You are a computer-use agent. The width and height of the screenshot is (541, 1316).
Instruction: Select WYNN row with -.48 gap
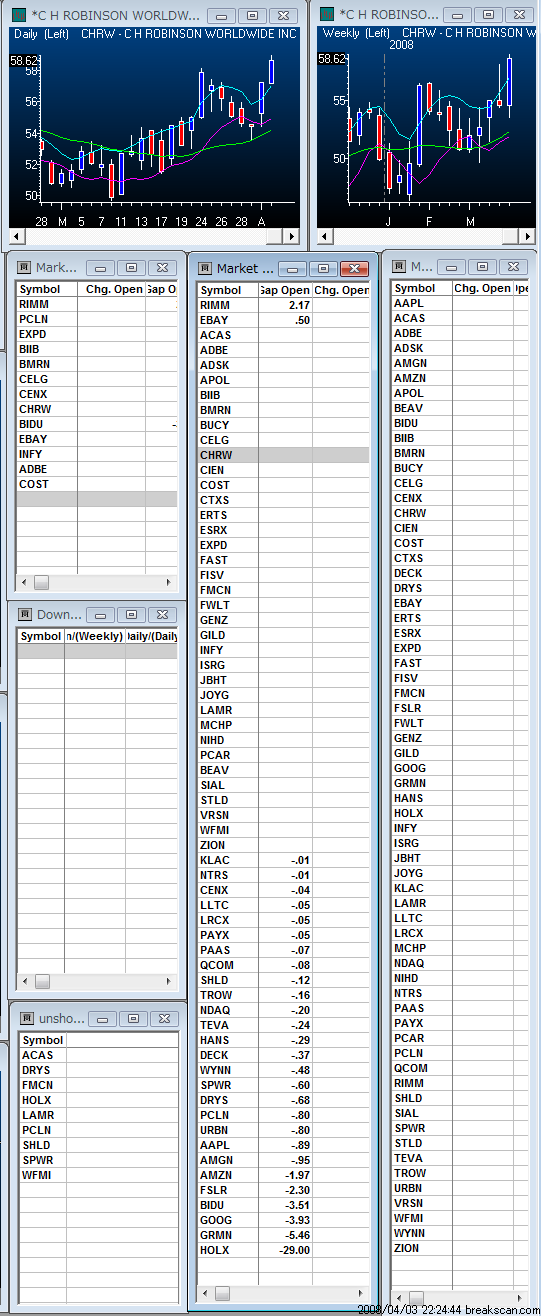pos(283,1070)
